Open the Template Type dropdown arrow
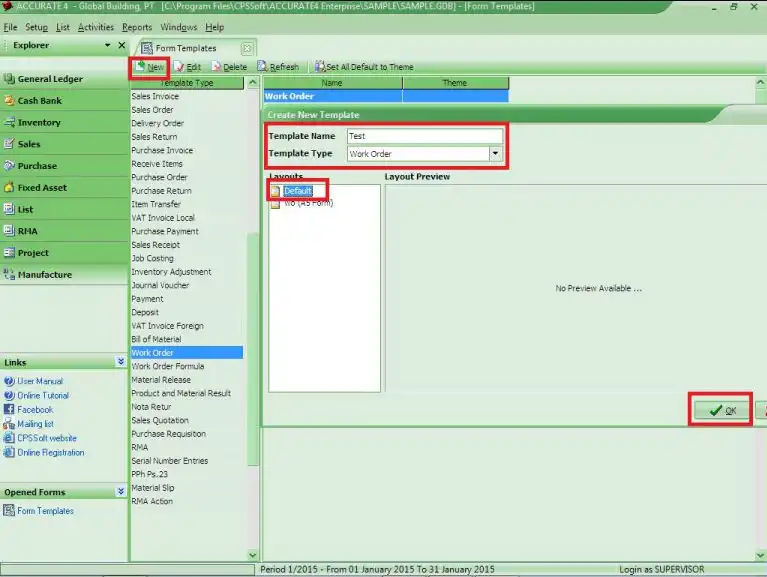 pyautogui.click(x=496, y=154)
